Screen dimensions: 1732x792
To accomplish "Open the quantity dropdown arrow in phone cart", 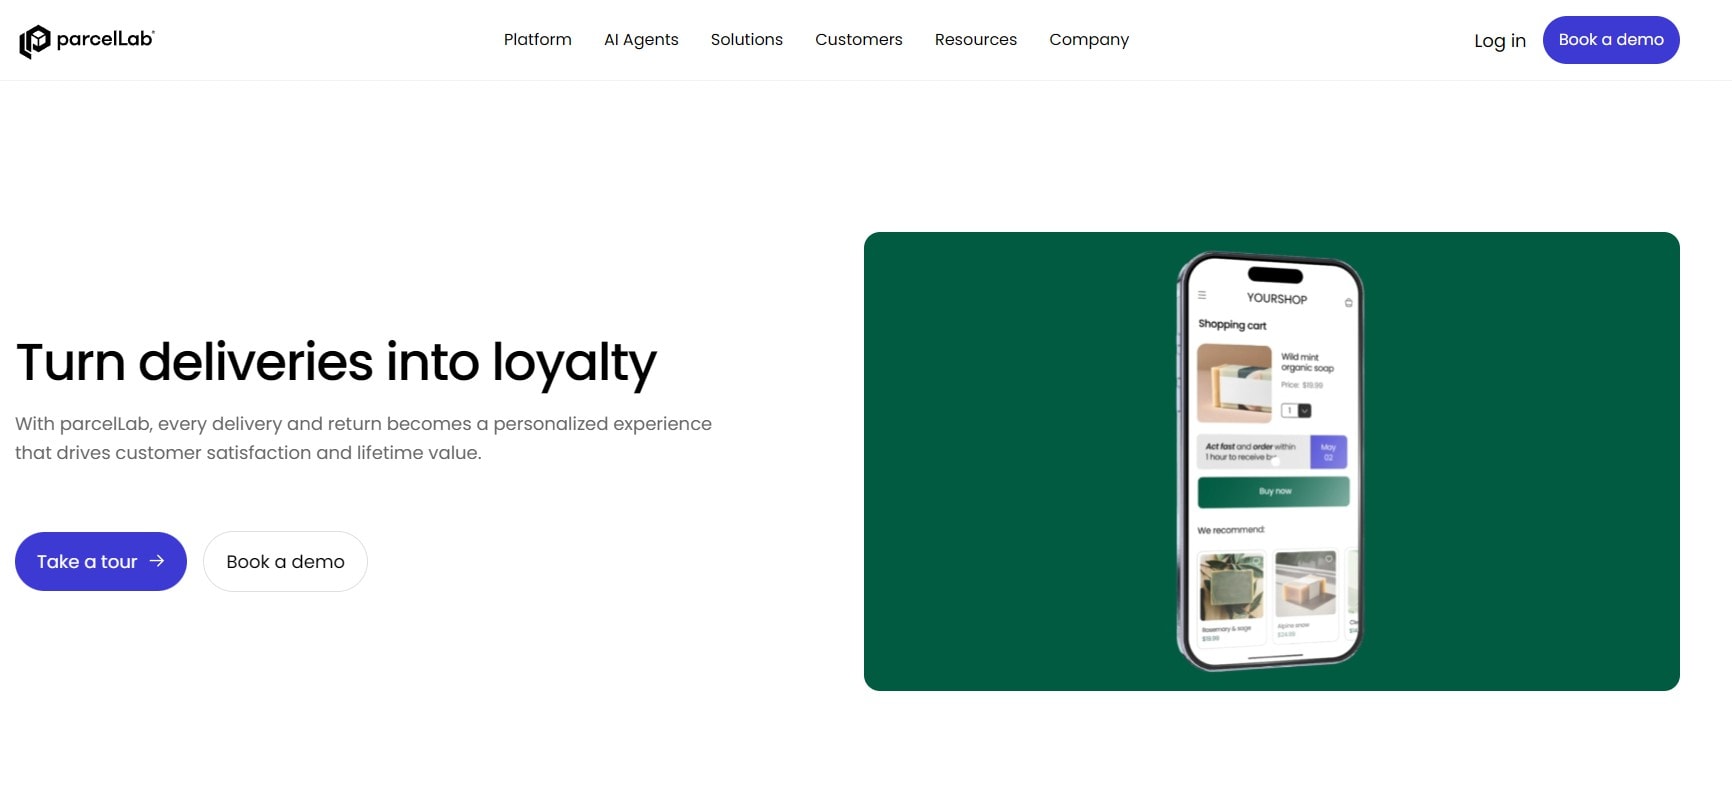I will (x=1304, y=411).
